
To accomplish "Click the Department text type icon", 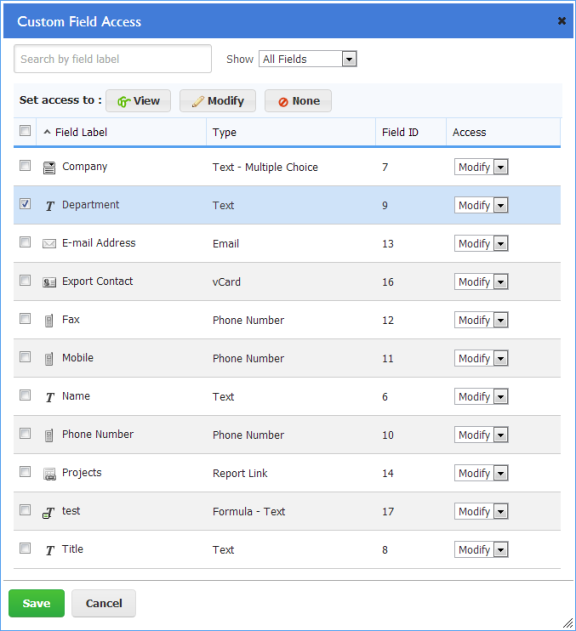I will coord(50,206).
